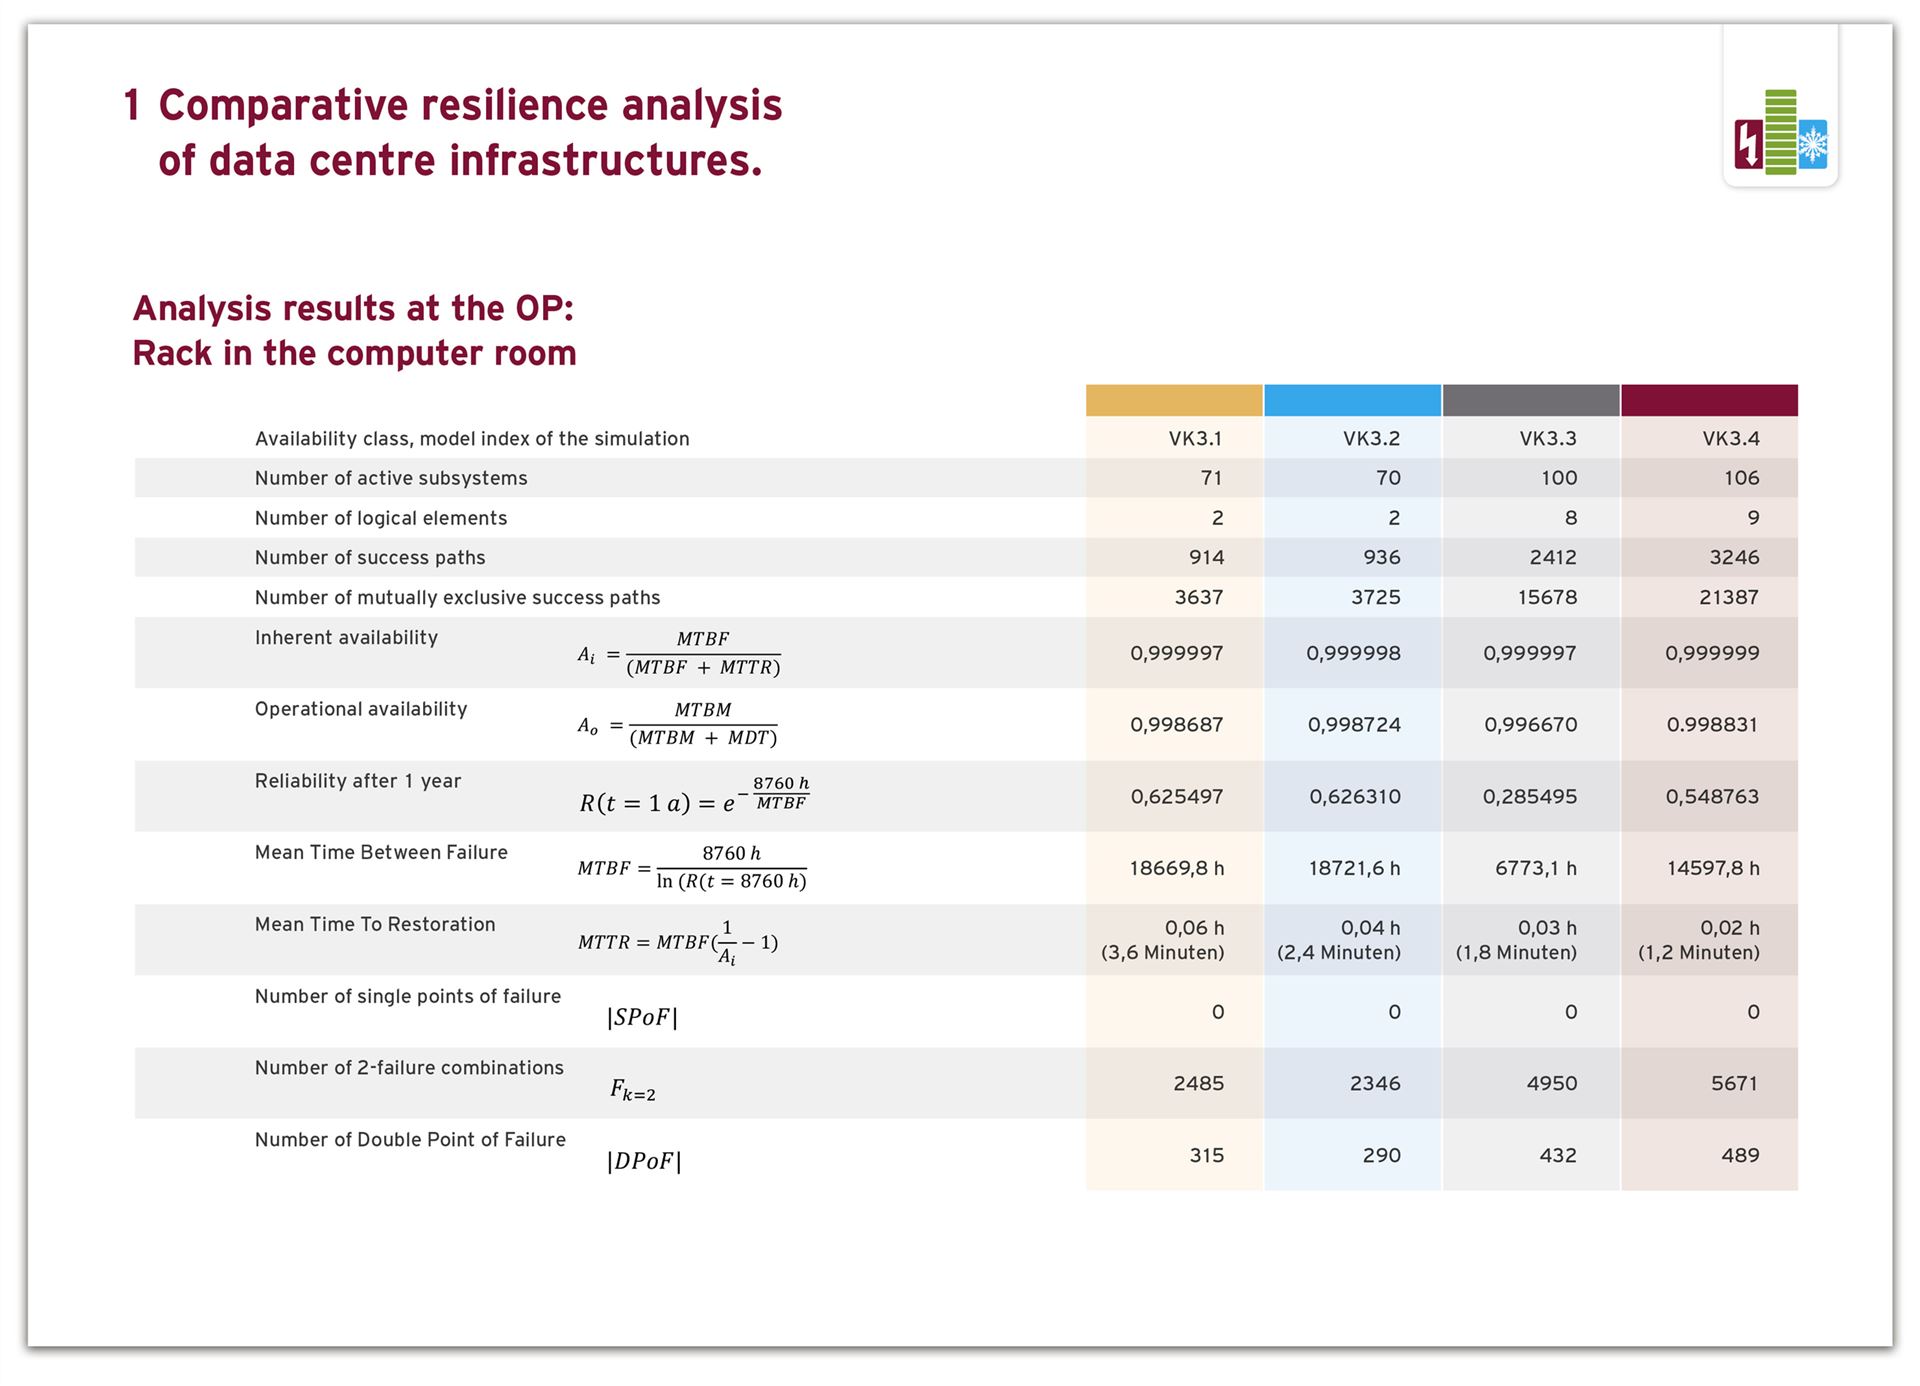Viewport: 1920px width, 1386px height.
Task: Click the success paths value 914
Action: tap(1206, 557)
